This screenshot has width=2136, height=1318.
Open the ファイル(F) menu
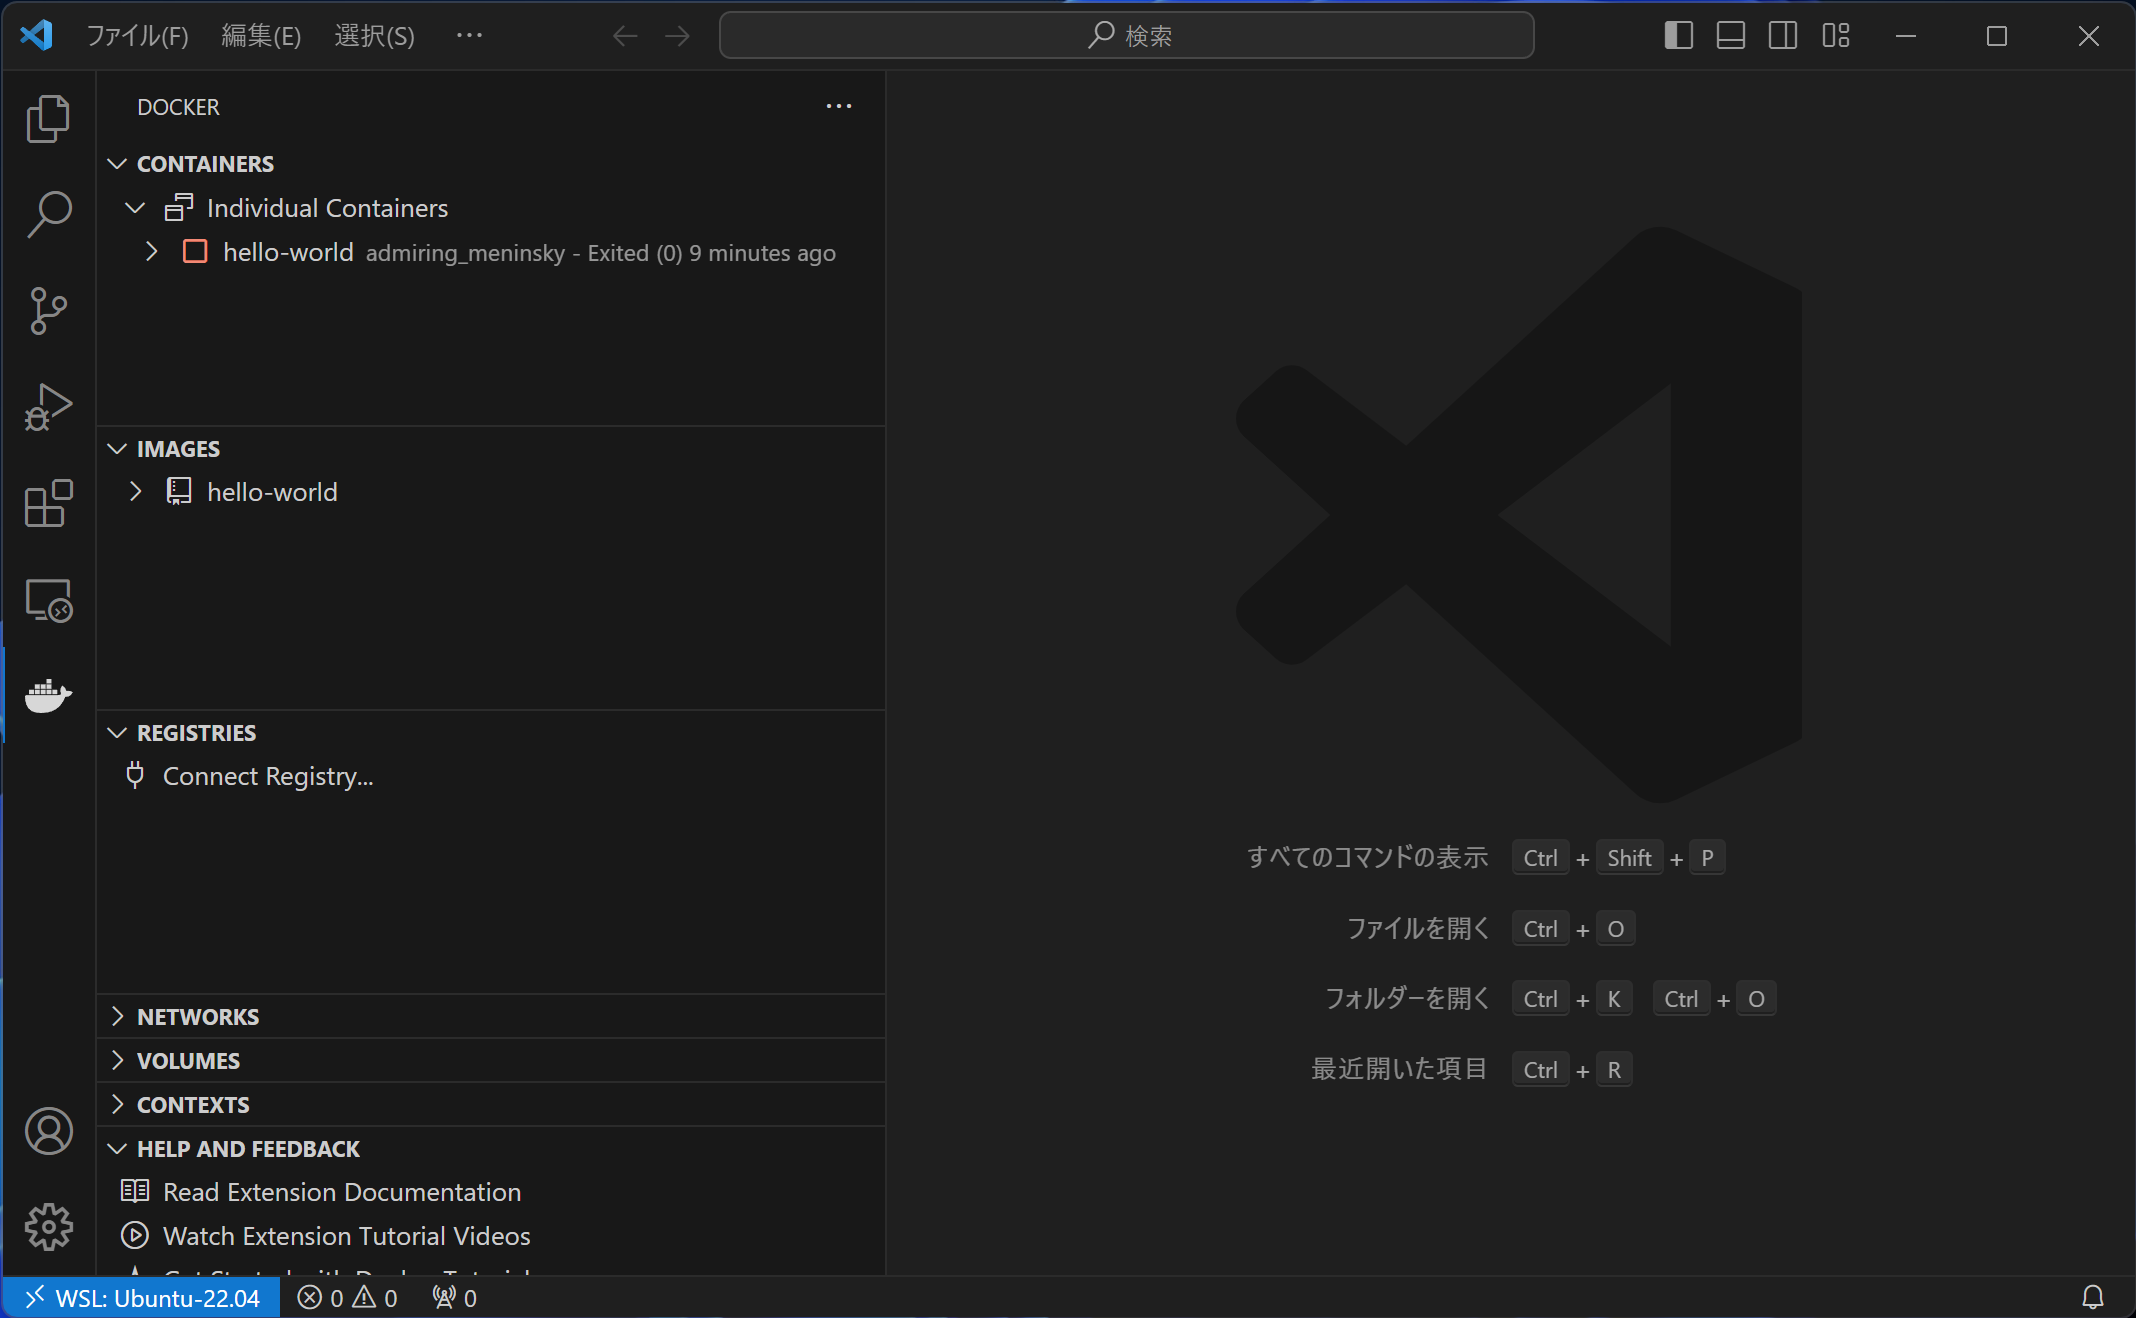point(137,35)
